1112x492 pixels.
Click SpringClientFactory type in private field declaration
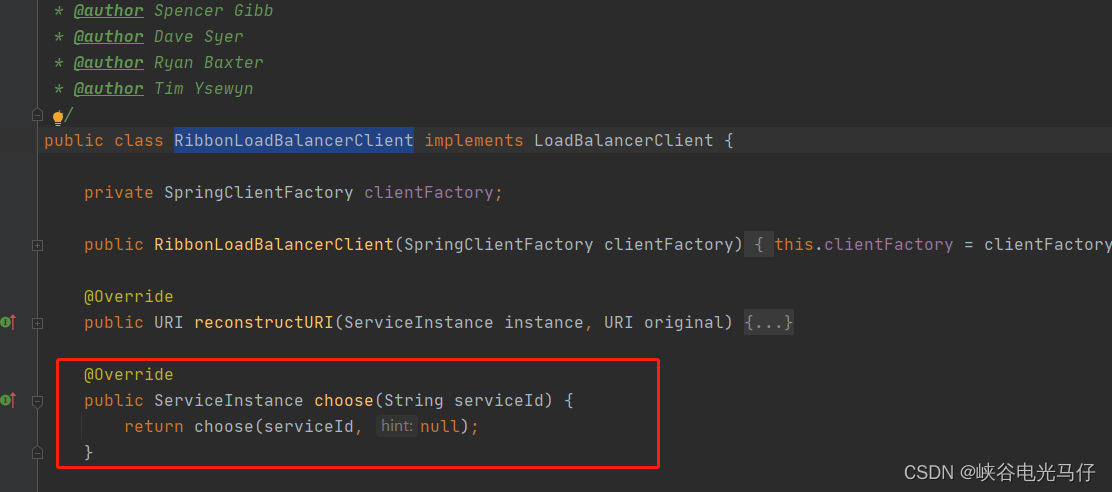pos(259,193)
